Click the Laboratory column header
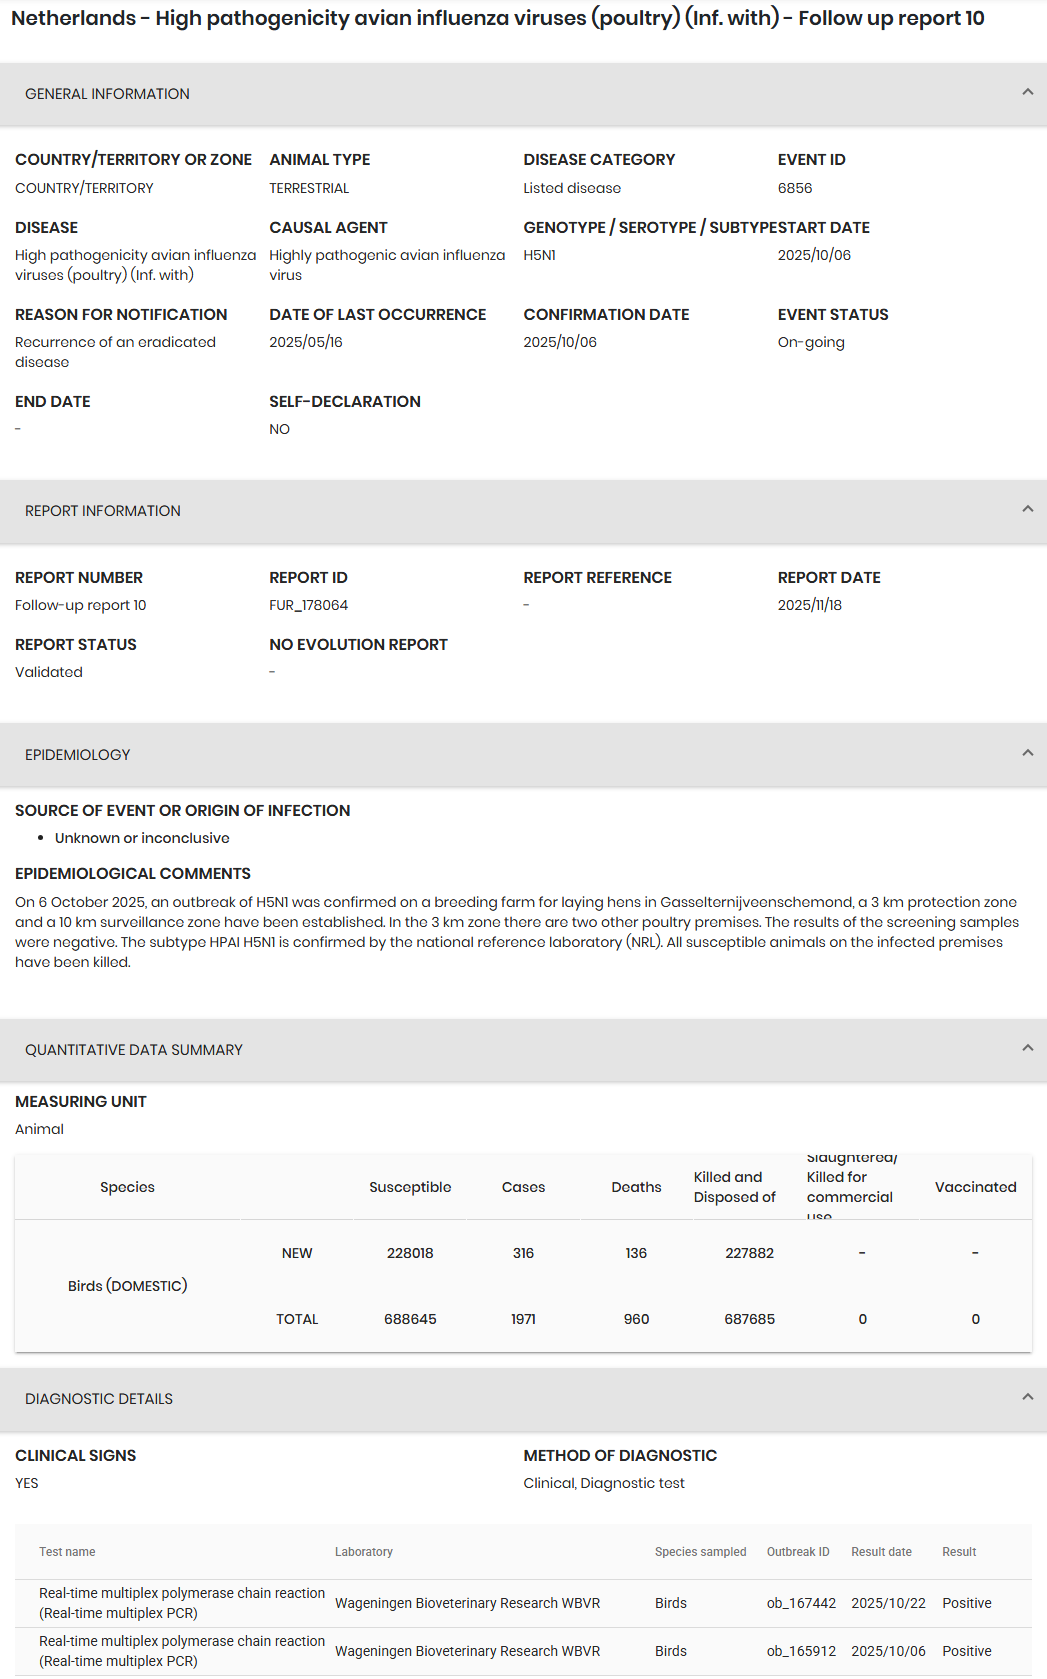1047x1679 pixels. [x=363, y=1552]
